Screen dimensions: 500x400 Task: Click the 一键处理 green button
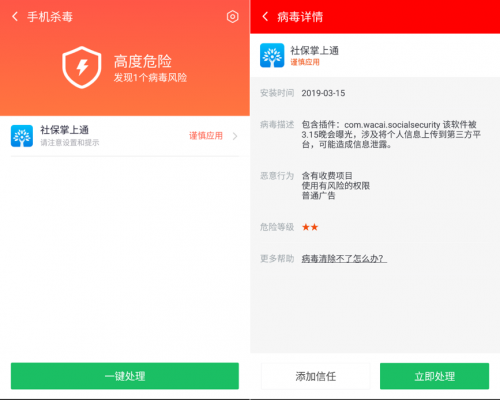pos(125,376)
